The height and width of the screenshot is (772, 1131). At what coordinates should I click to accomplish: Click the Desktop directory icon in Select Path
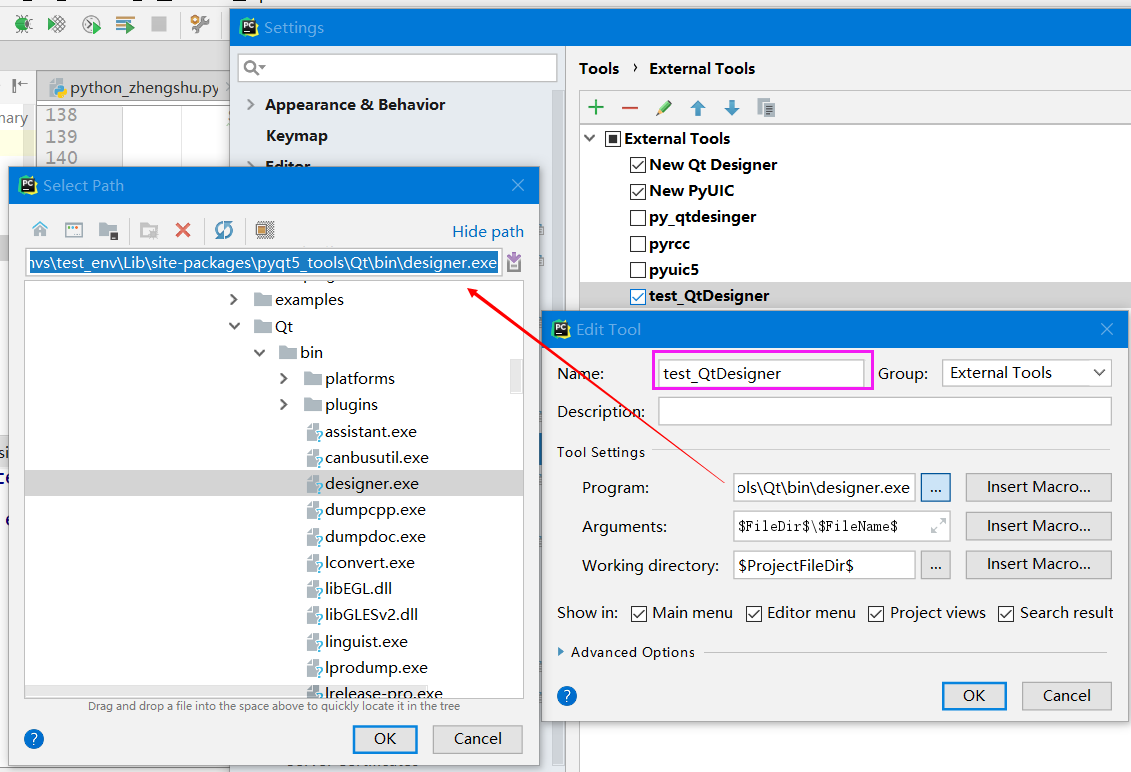click(74, 230)
